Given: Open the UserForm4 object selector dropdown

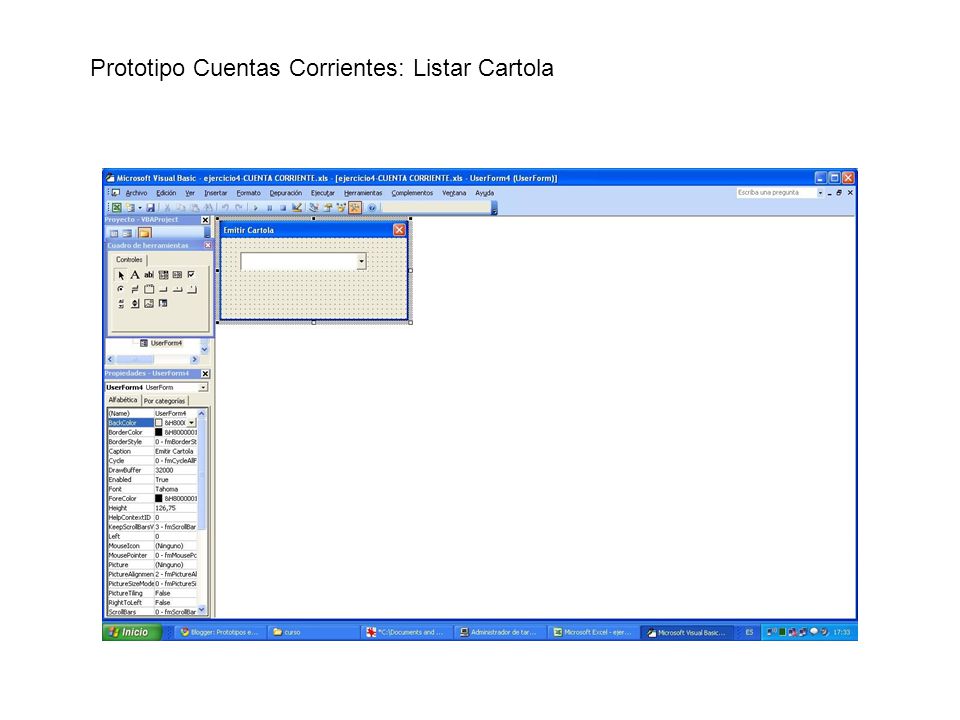Looking at the screenshot, I should click(x=203, y=388).
